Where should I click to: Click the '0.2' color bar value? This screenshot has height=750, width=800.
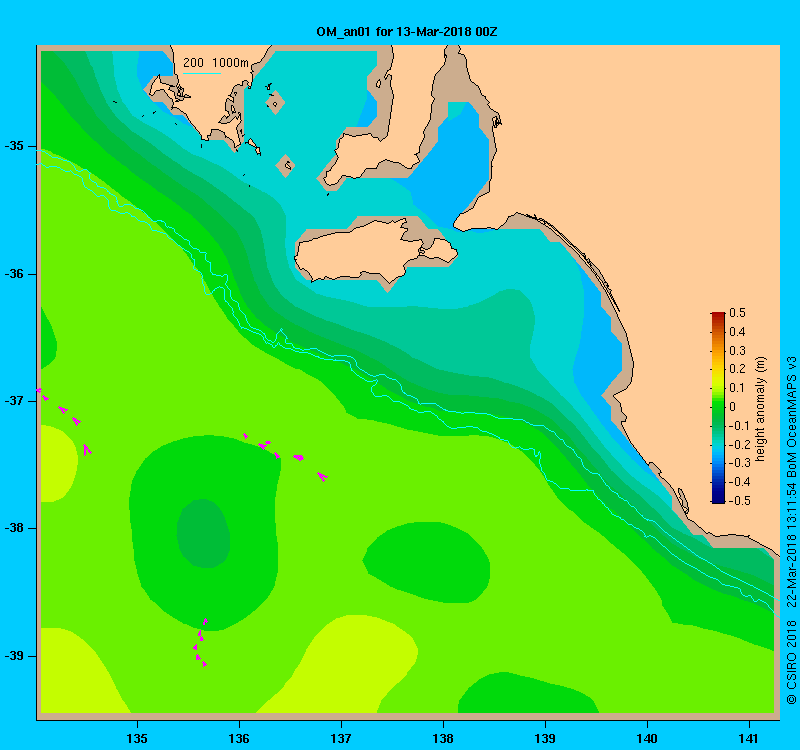[x=737, y=369]
